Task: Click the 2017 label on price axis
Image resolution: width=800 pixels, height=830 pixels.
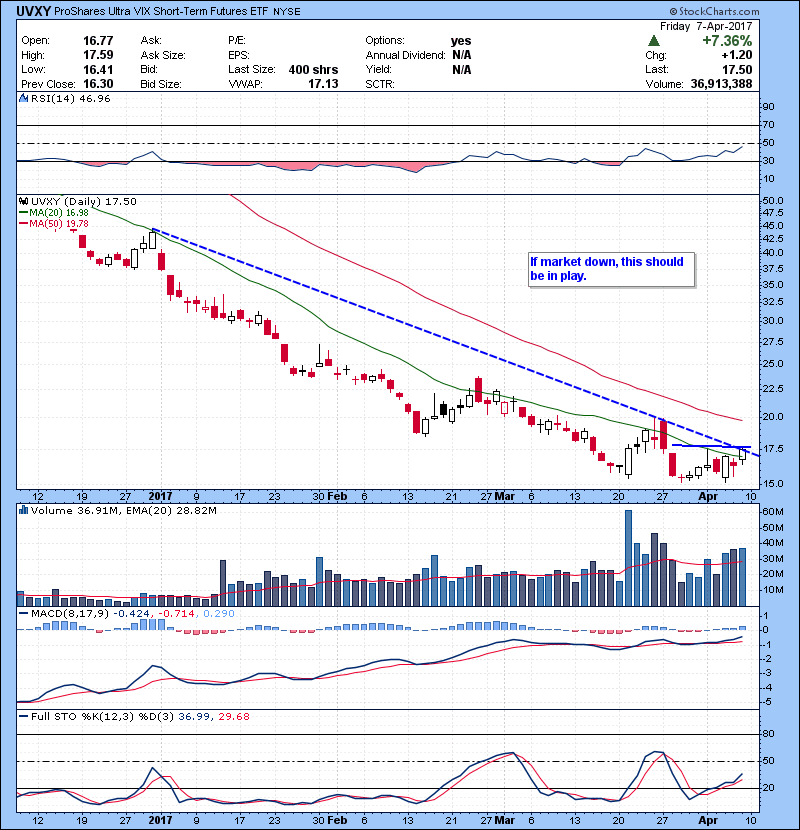Action: tap(160, 496)
